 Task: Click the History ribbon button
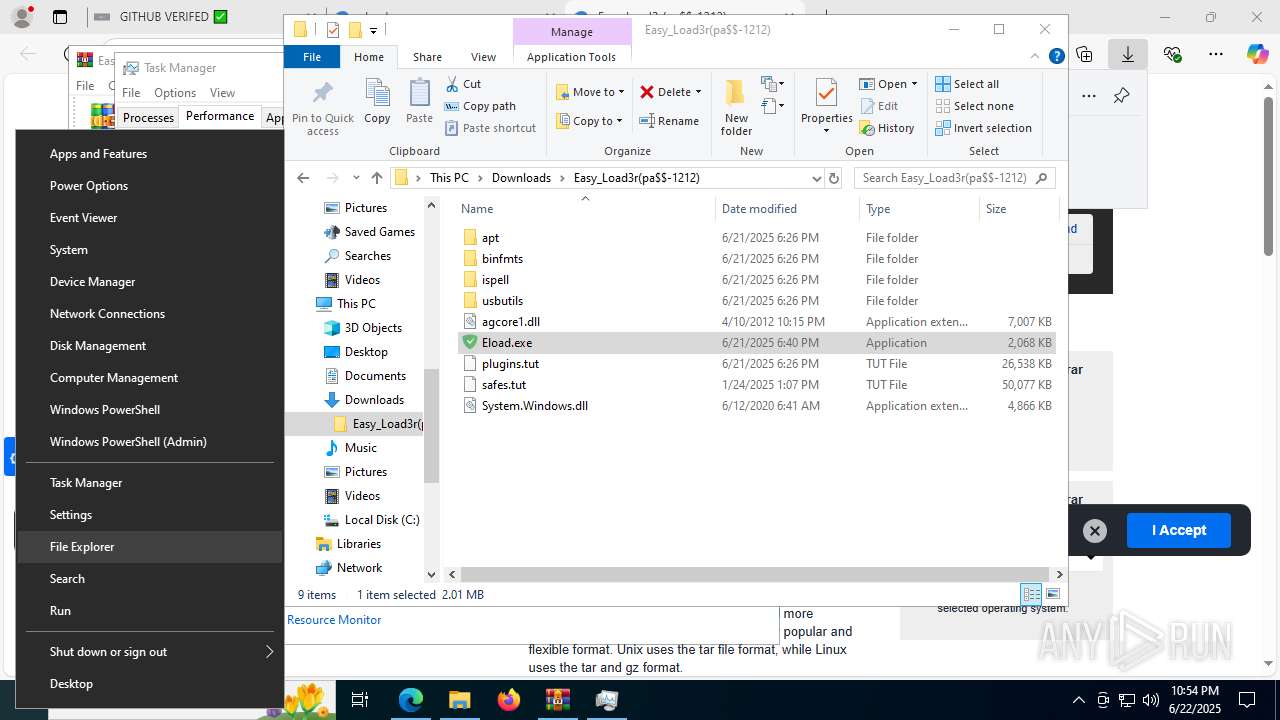click(x=886, y=128)
